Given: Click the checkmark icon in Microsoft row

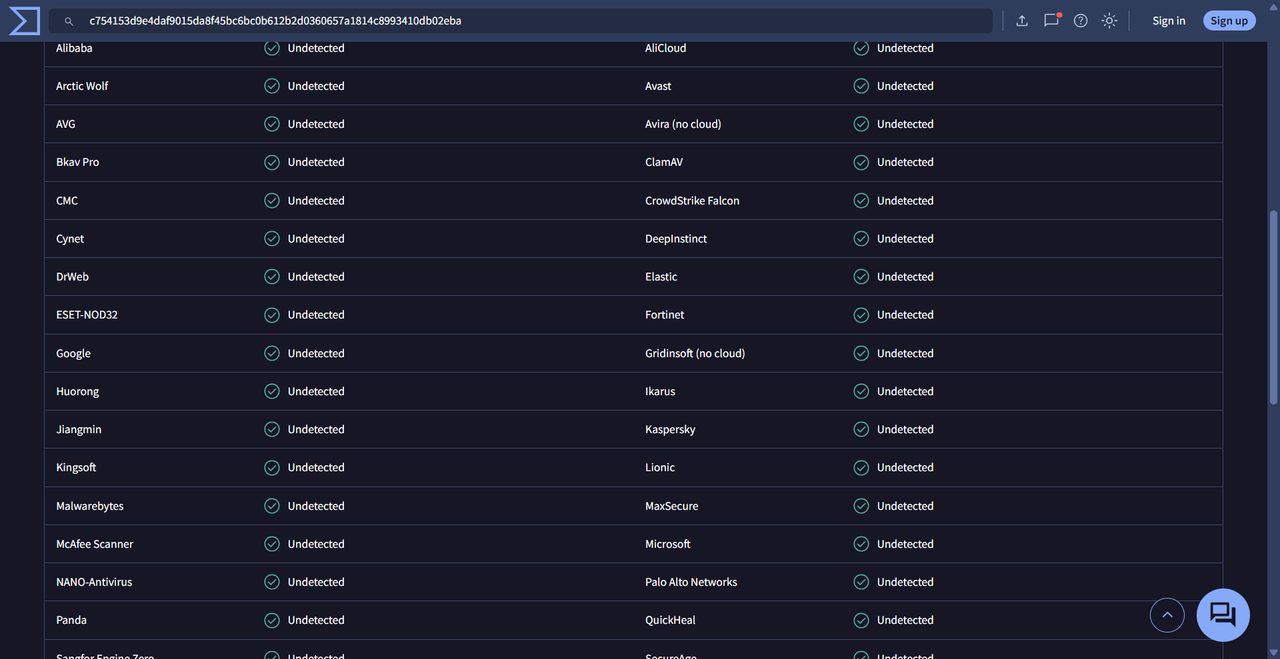Looking at the screenshot, I should coord(861,544).
